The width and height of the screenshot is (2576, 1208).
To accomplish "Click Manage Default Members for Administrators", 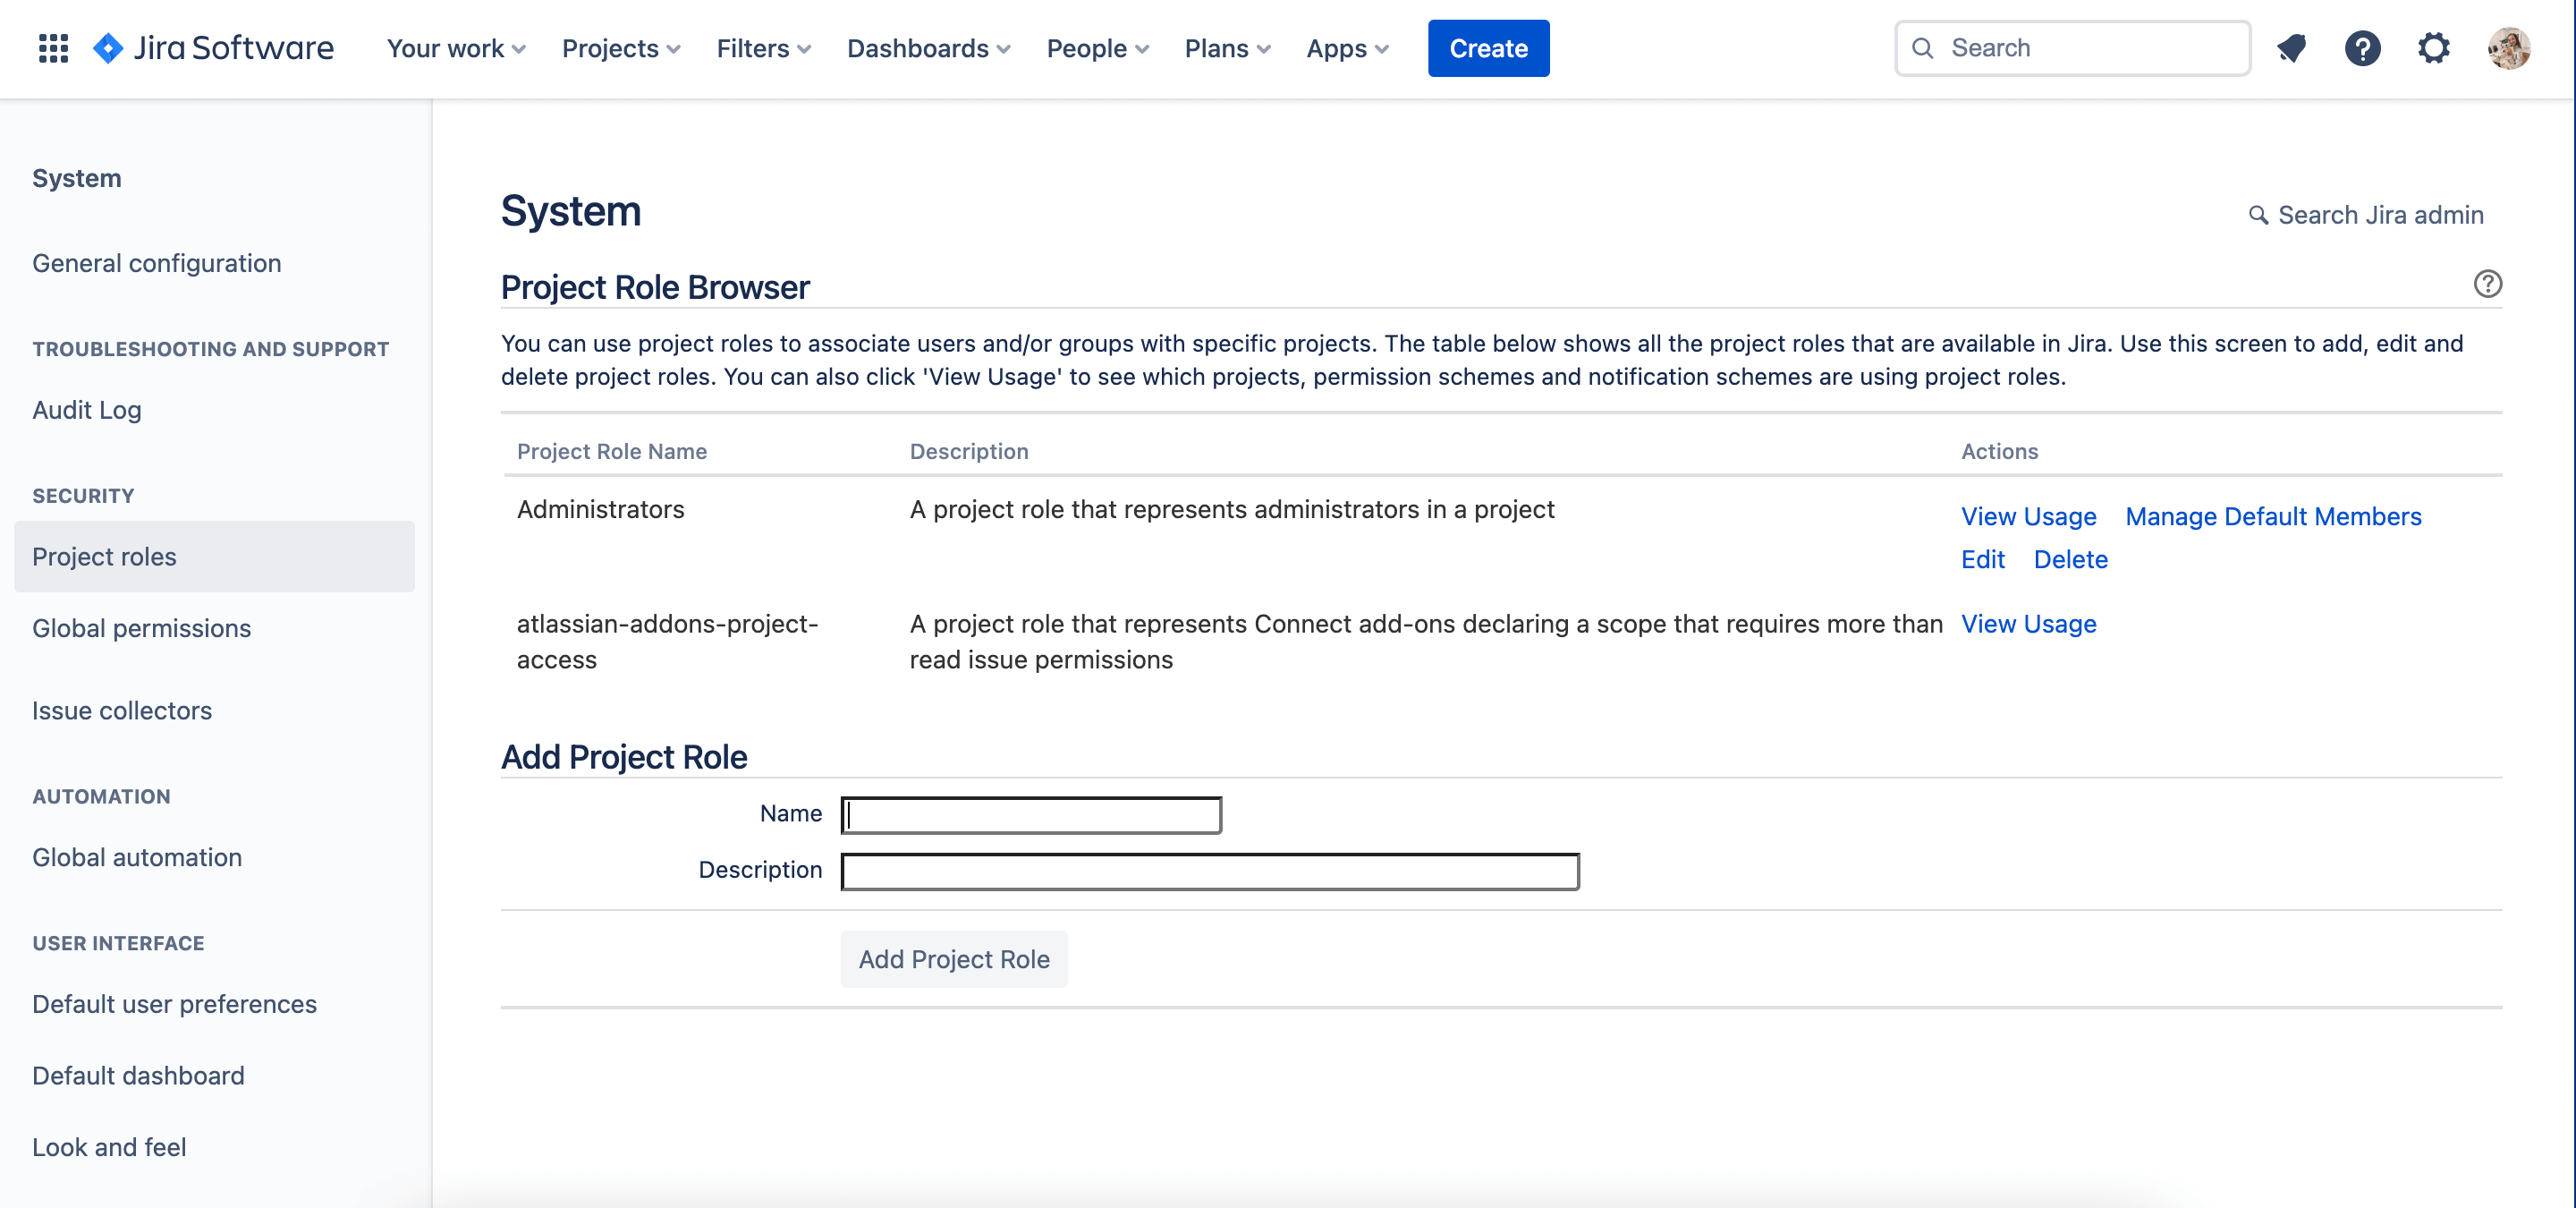I will click(2274, 516).
